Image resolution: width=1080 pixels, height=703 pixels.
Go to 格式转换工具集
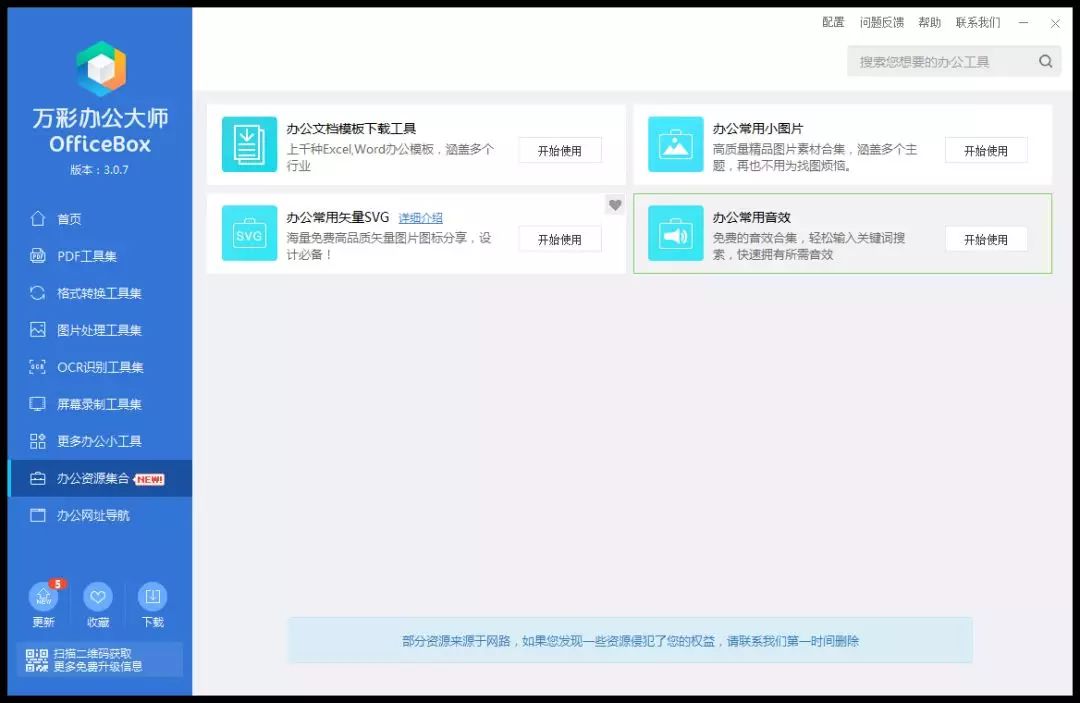click(98, 293)
